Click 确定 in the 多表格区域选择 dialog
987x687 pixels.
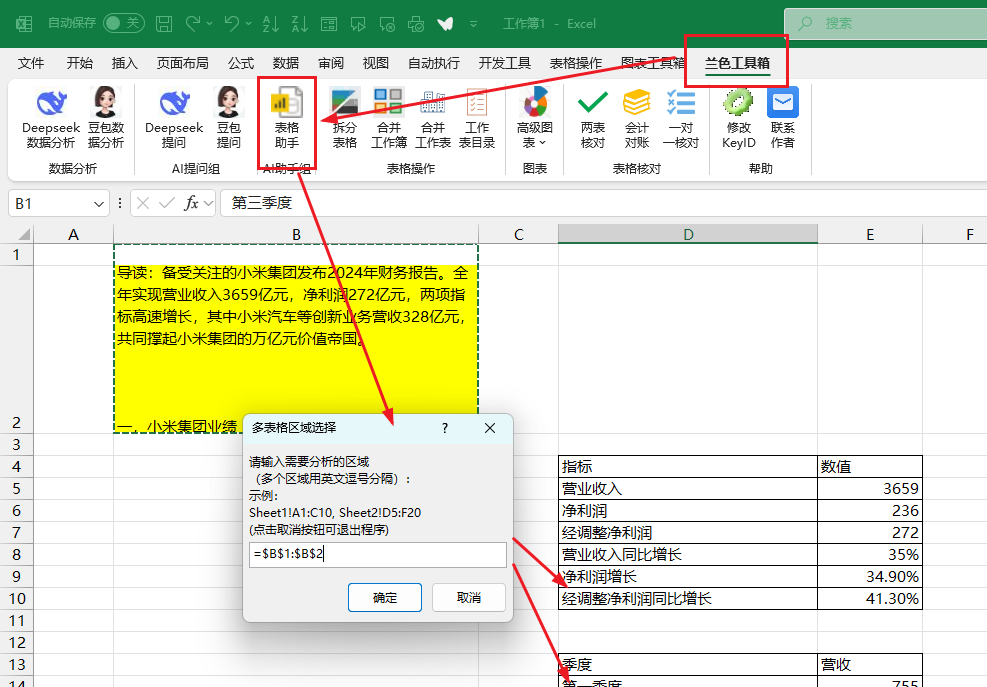(385, 597)
